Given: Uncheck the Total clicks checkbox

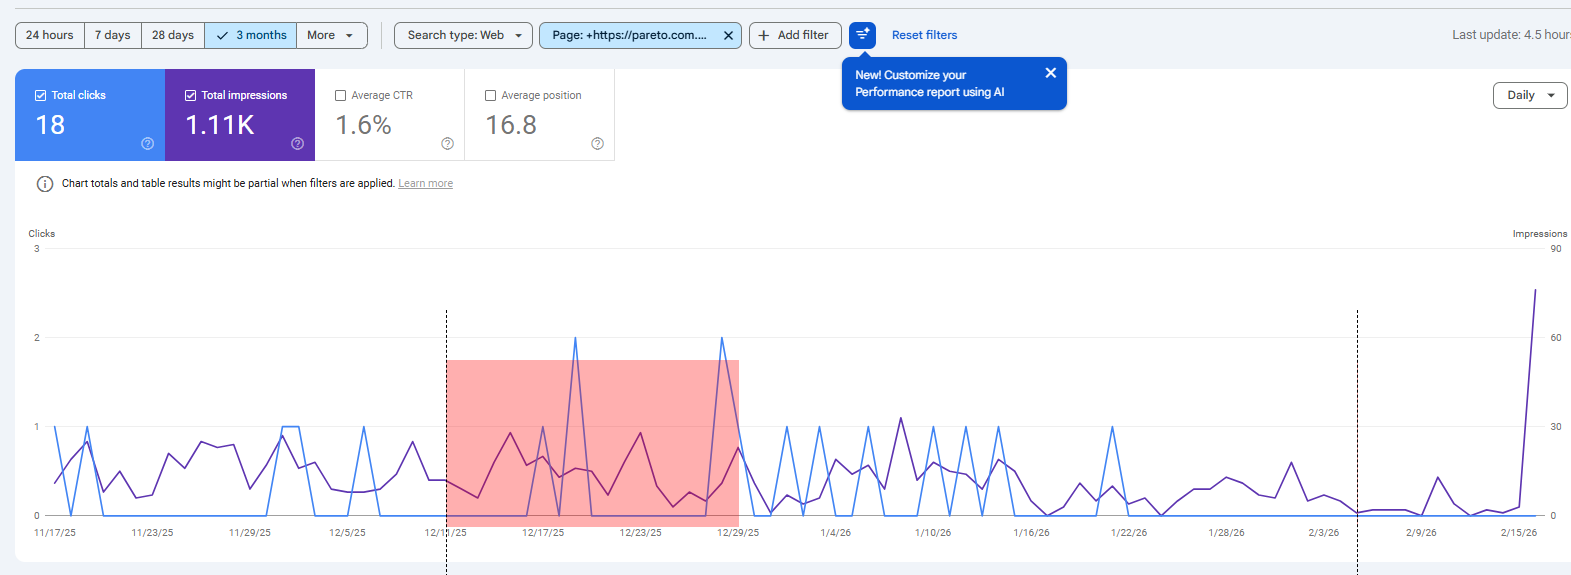Looking at the screenshot, I should 41,96.
